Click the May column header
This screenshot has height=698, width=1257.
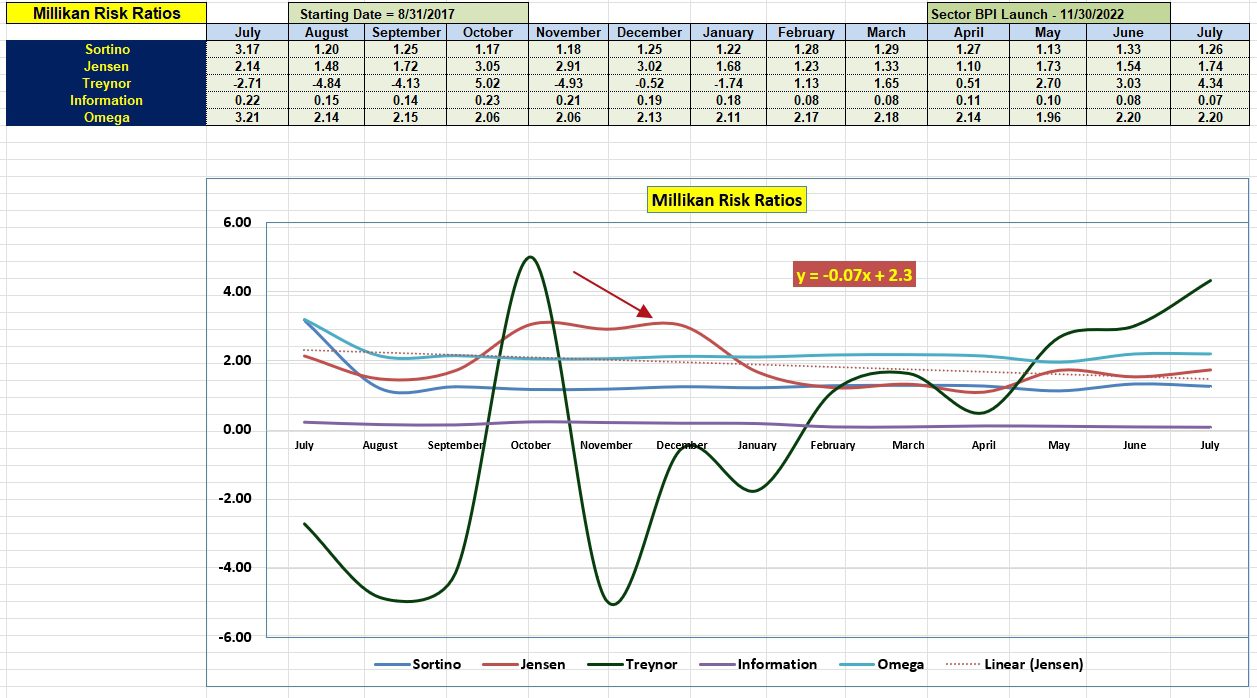1048,33
